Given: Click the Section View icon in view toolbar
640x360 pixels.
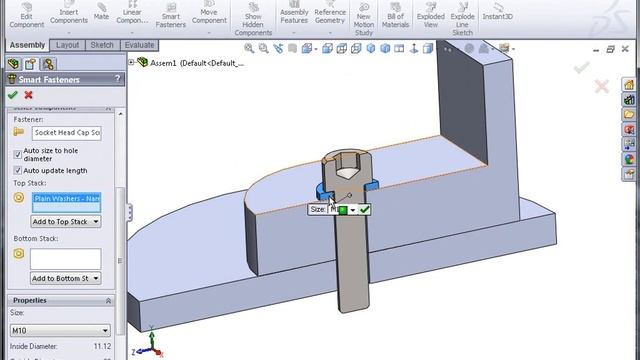Looking at the screenshot, I should tap(292, 48).
